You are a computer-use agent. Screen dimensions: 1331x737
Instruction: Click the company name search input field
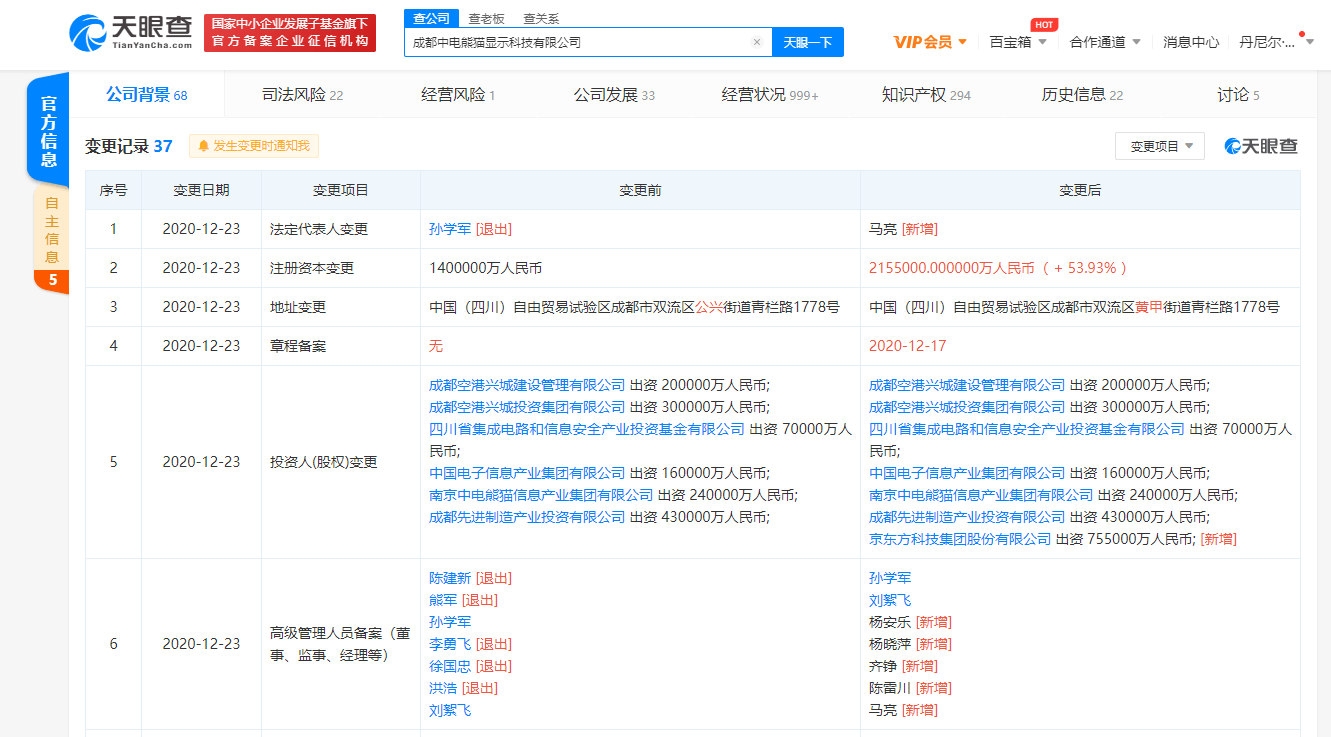580,41
